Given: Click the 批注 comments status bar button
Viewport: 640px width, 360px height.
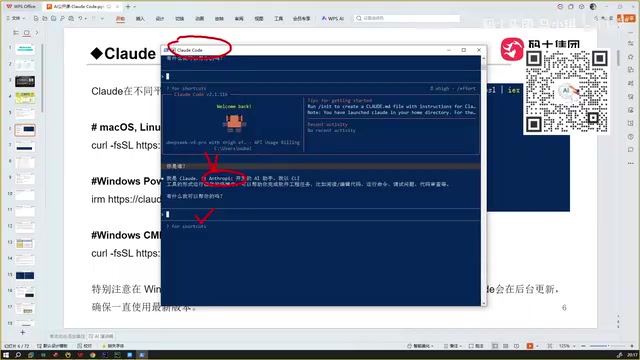Looking at the screenshot, I should [x=476, y=346].
